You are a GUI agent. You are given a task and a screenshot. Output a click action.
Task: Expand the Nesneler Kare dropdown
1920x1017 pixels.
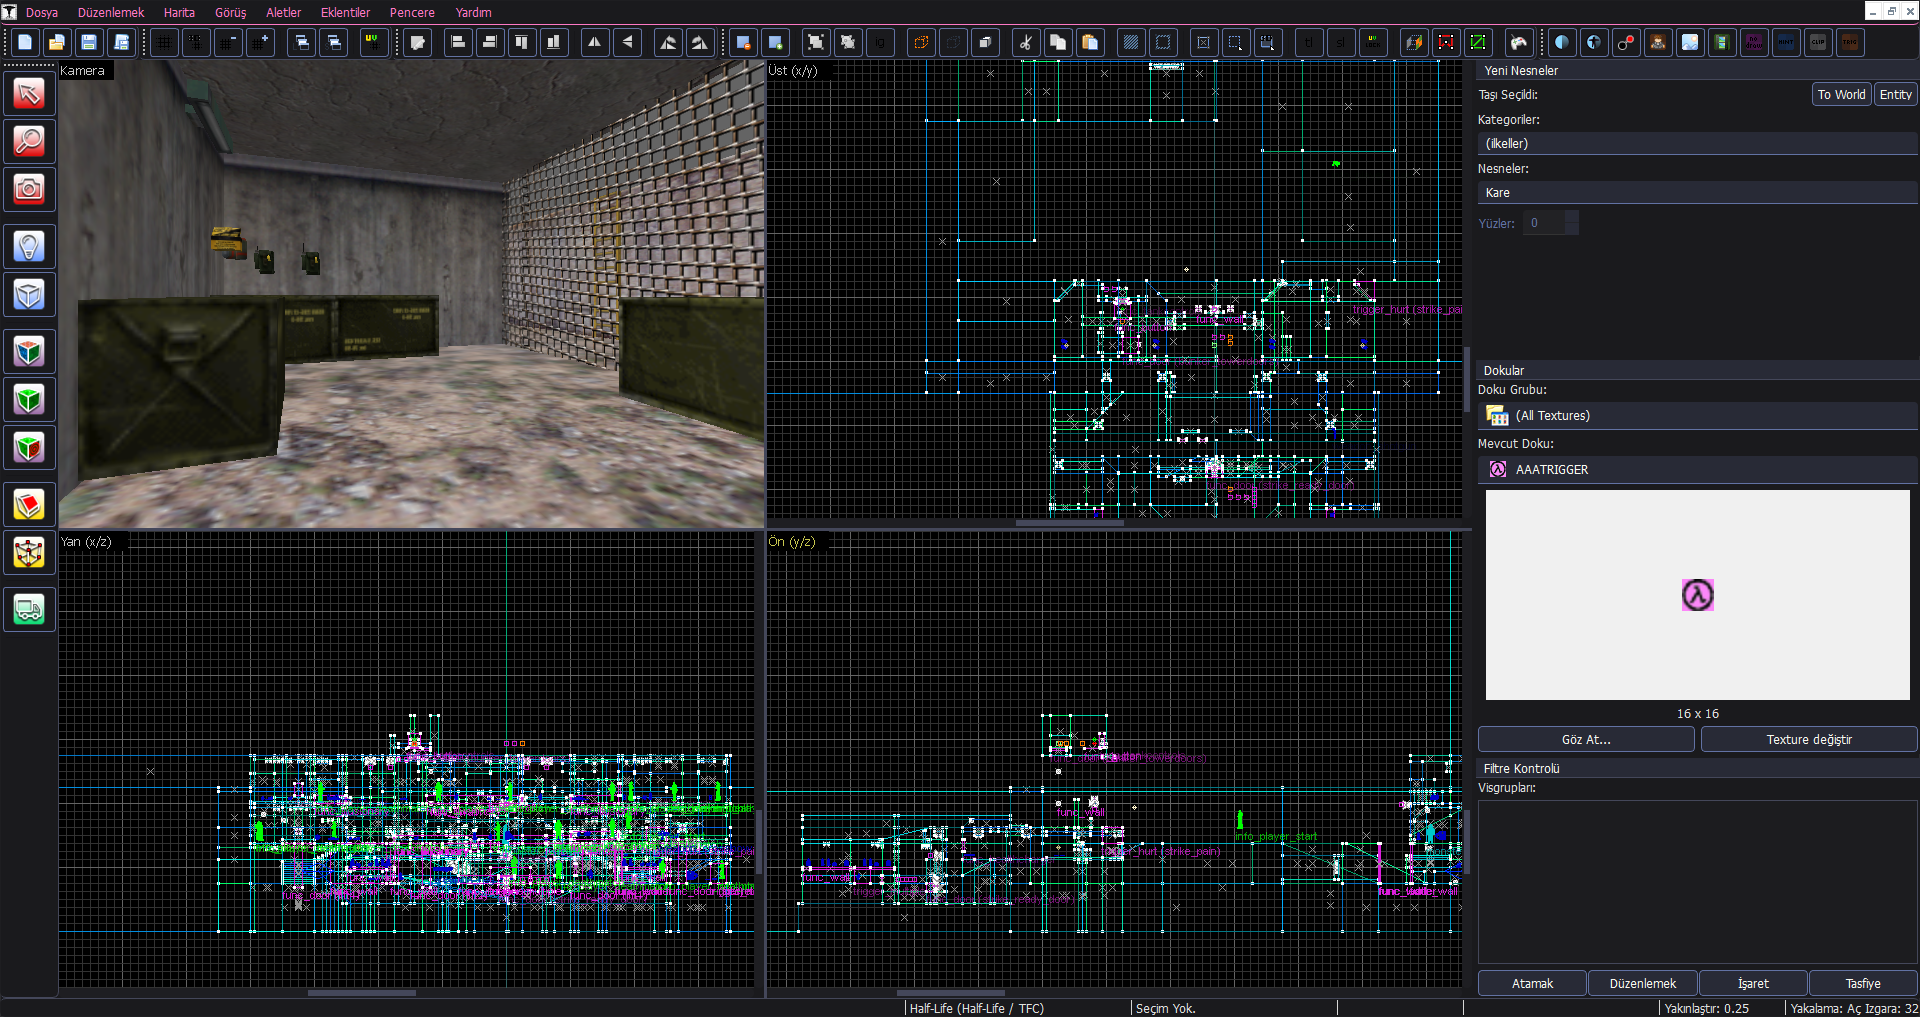pos(1697,192)
